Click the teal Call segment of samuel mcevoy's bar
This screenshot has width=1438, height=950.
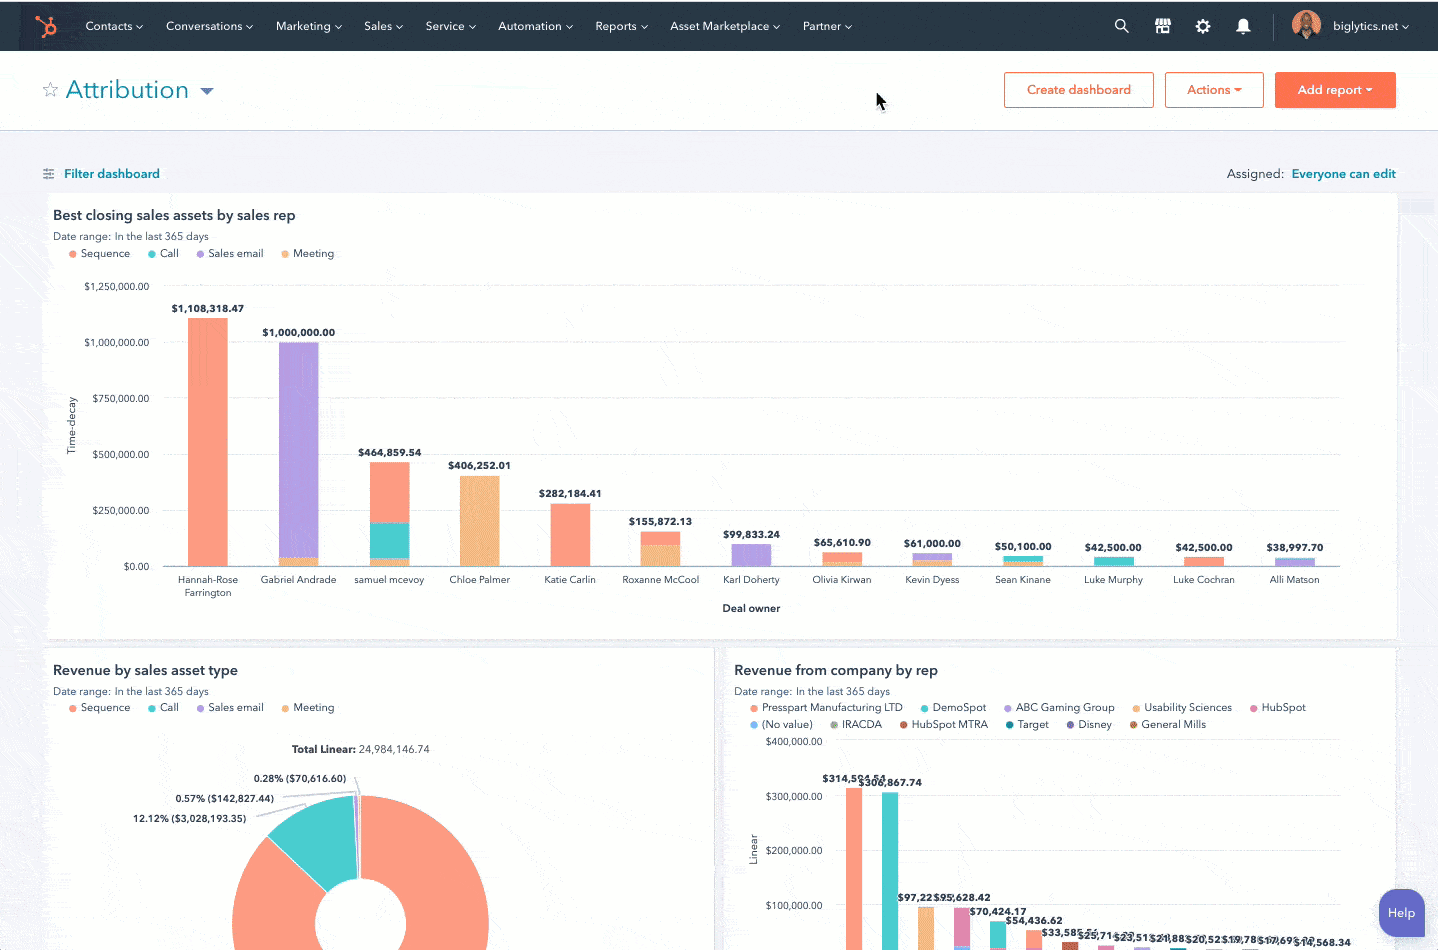[x=389, y=540]
